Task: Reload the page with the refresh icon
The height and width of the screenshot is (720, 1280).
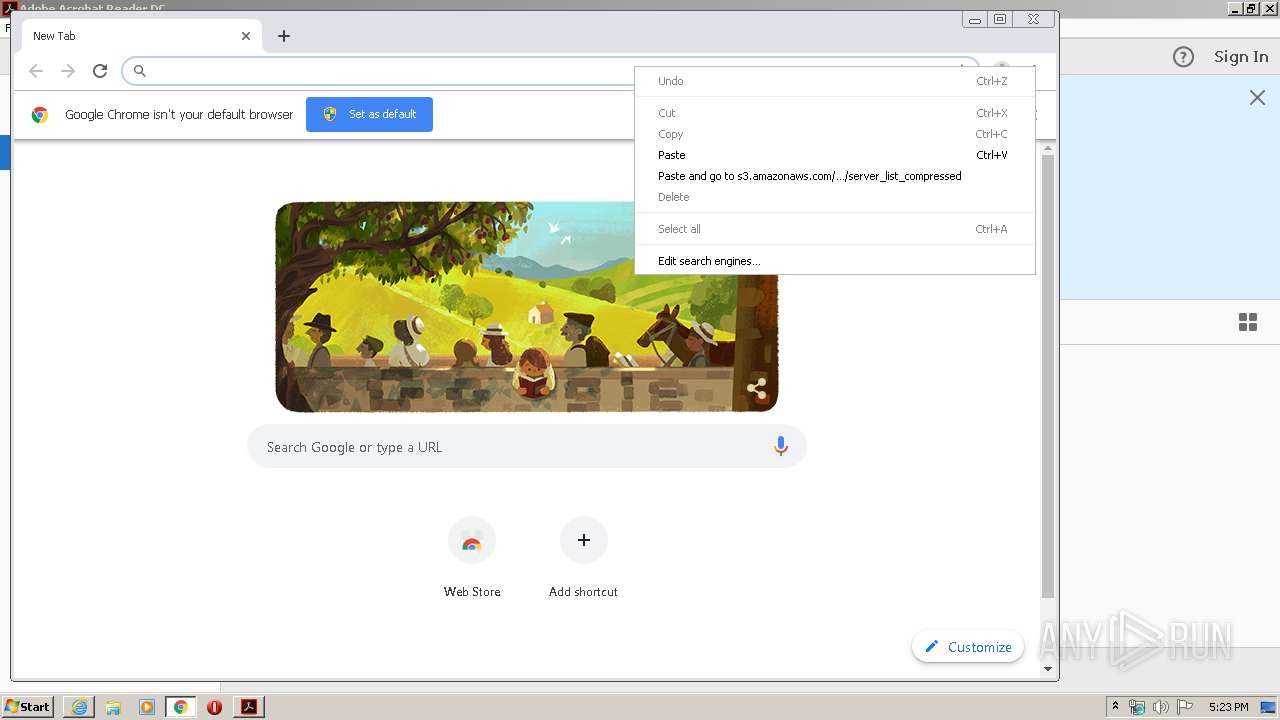Action: [100, 71]
